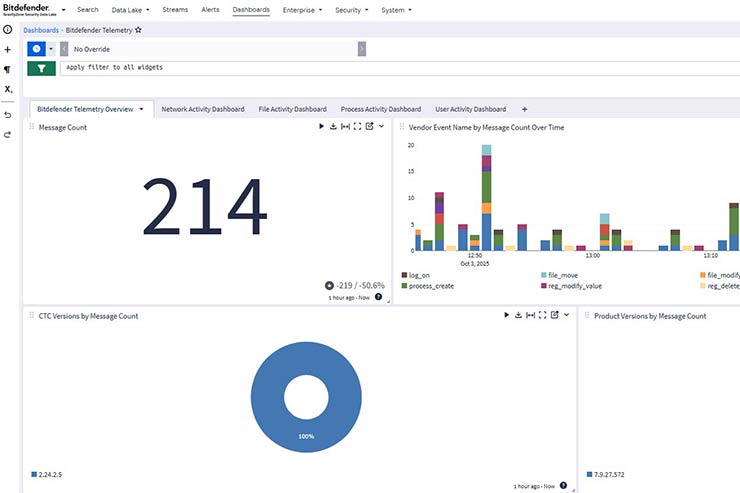Fit width icon on CTC Versions widget

point(530,315)
